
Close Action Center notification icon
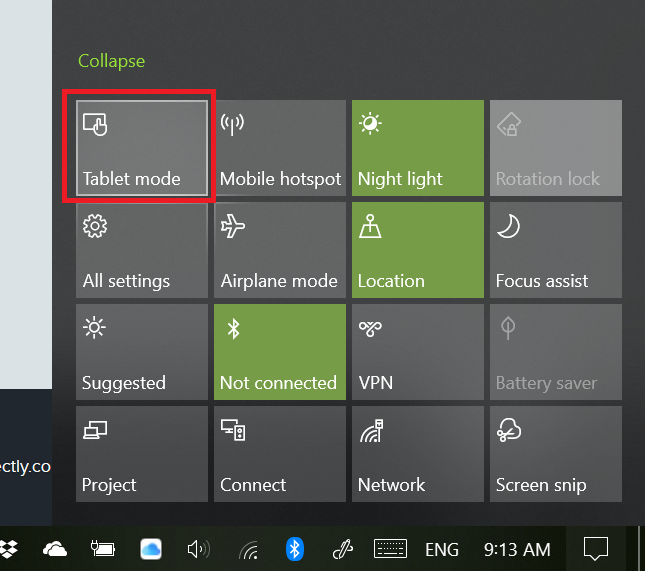pyautogui.click(x=596, y=549)
